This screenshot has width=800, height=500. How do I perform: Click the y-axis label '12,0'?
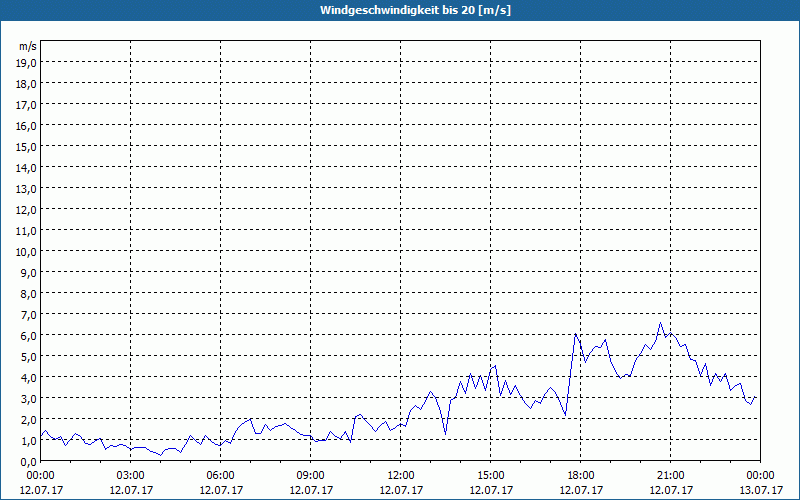point(28,210)
